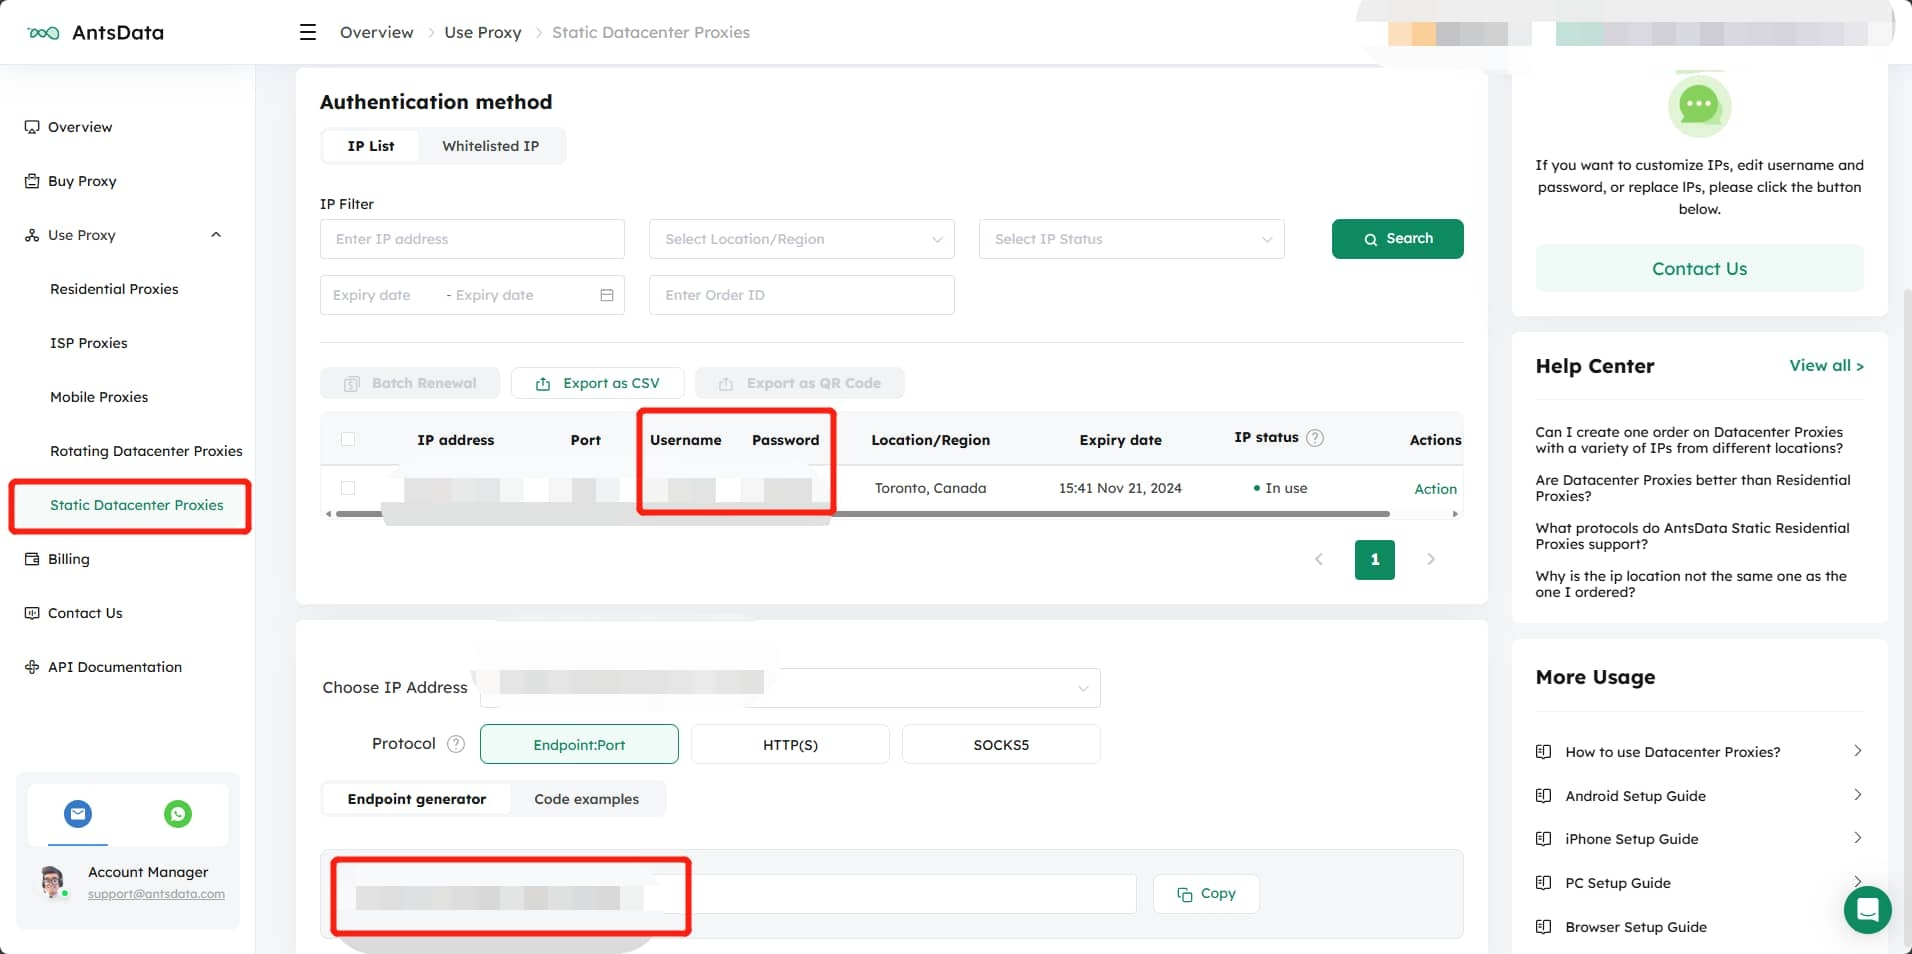Click Action link in Toronto row

(x=1435, y=489)
